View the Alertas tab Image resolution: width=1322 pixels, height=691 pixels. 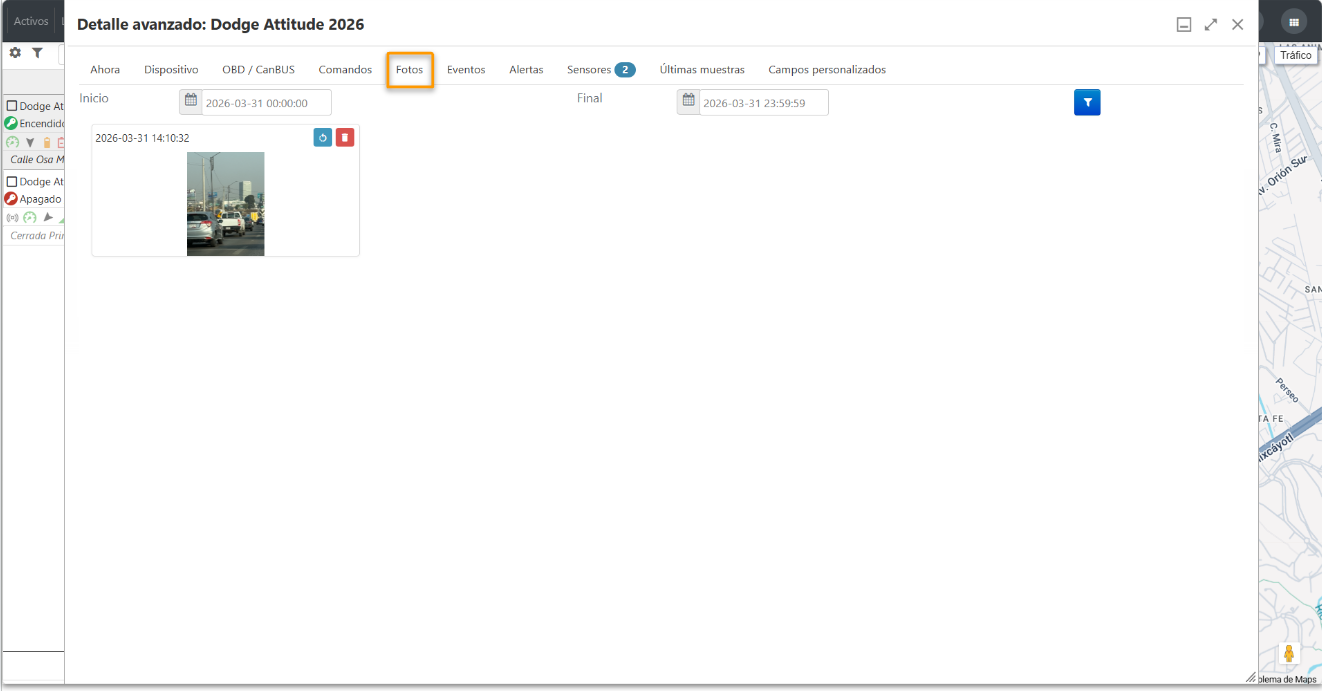pyautogui.click(x=526, y=70)
